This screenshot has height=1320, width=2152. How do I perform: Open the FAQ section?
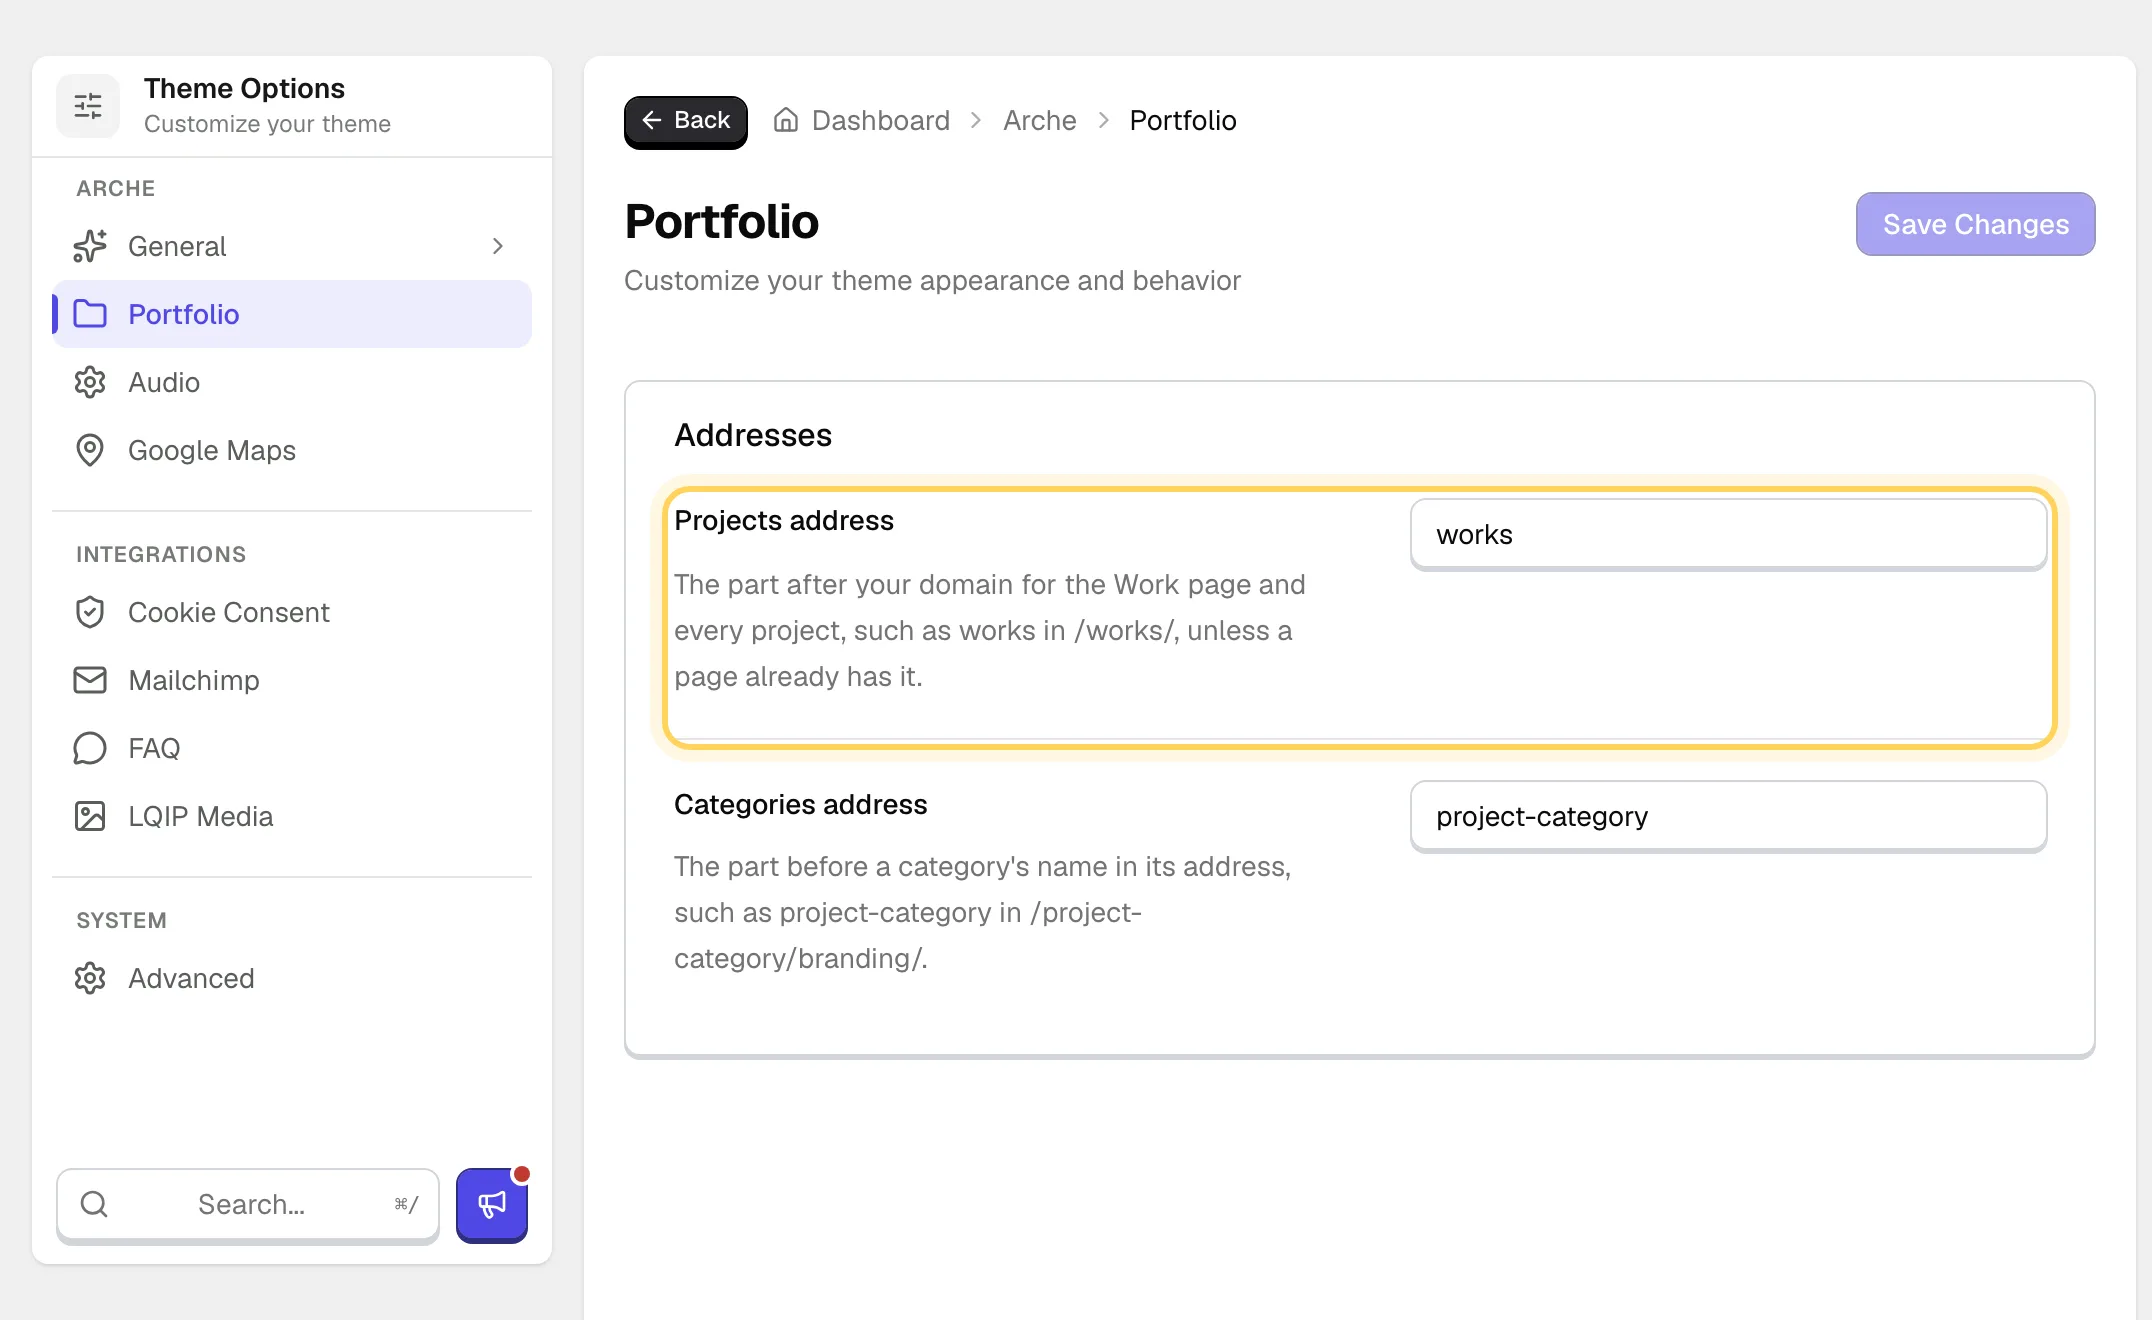coord(292,748)
